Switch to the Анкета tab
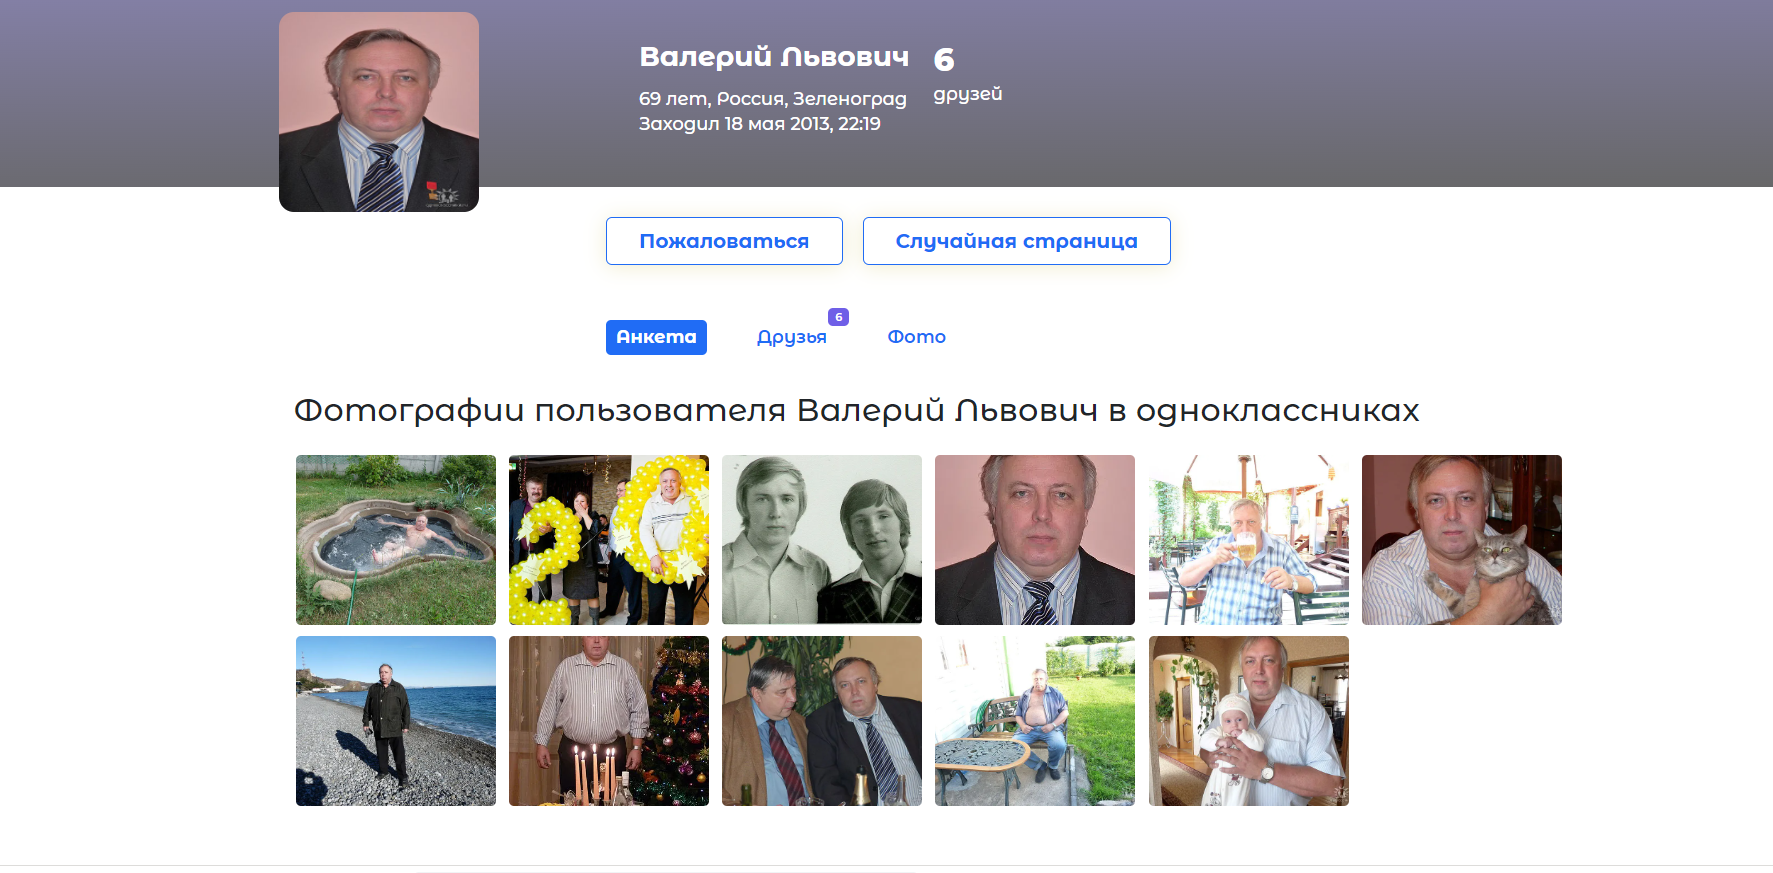 (656, 337)
